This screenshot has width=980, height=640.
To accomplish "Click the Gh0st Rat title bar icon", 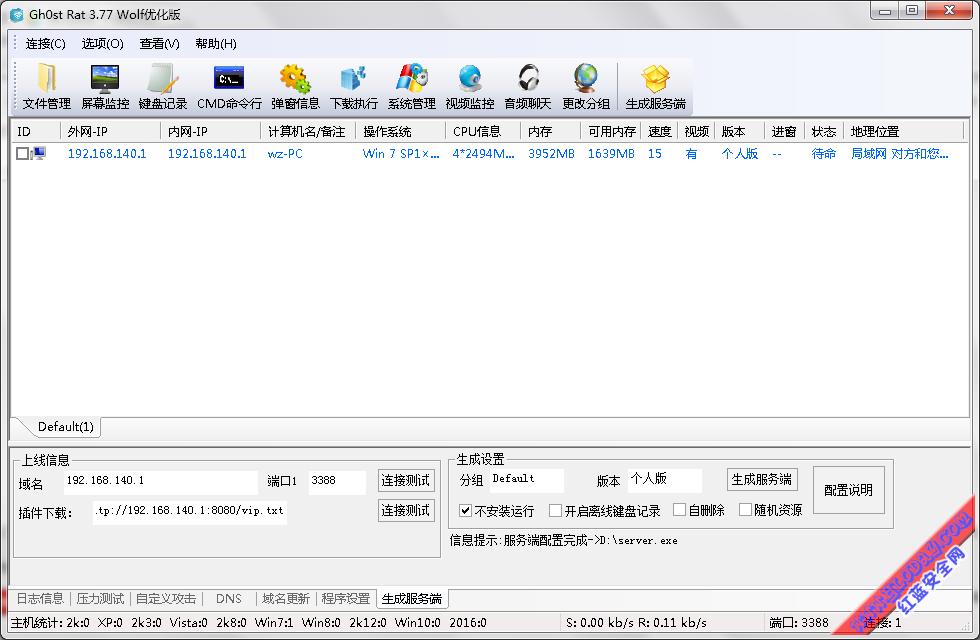I will click(17, 14).
